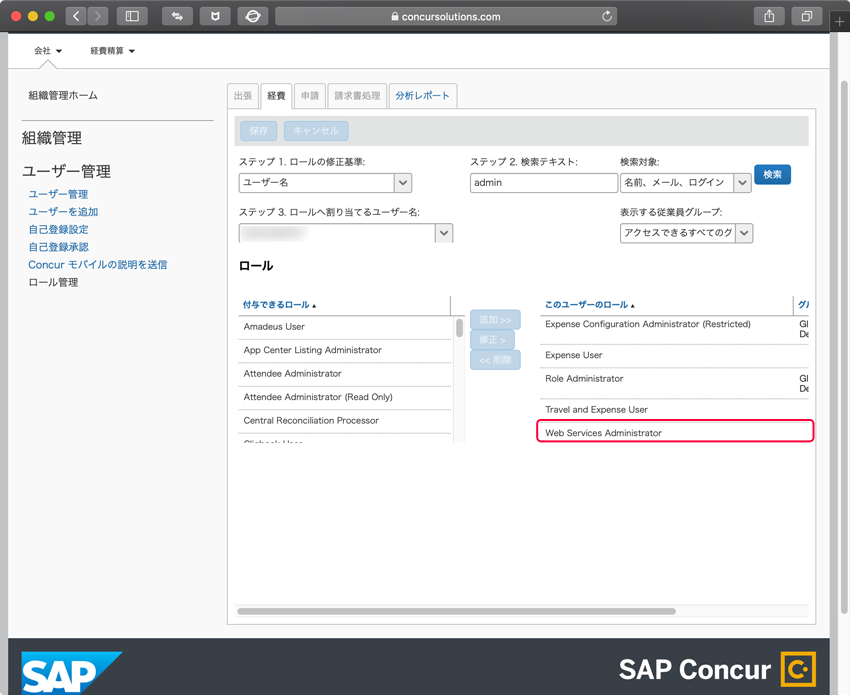Click the double-arrow extension icon in toolbar
This screenshot has height=695, width=850.
click(x=177, y=16)
